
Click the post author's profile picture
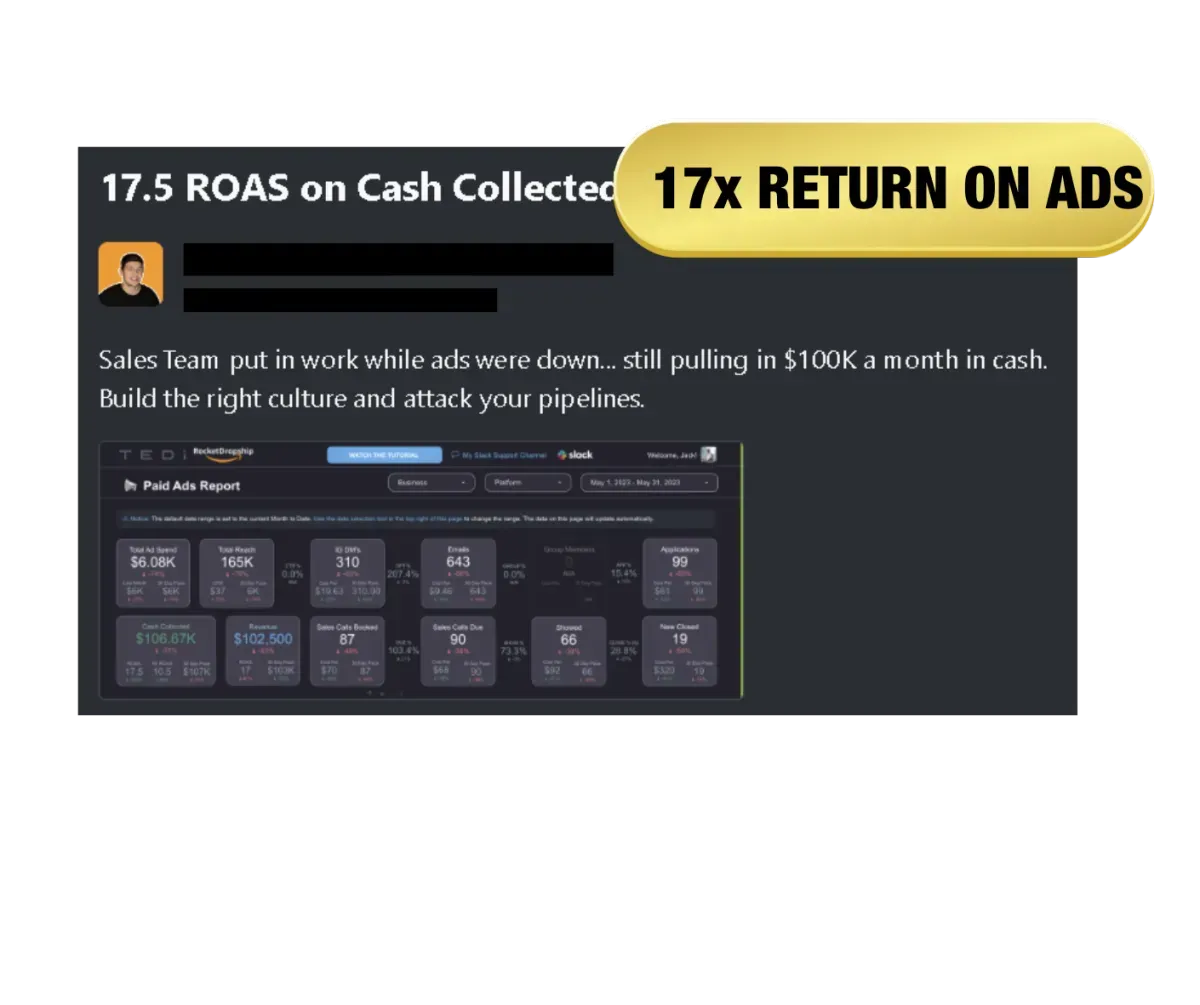130,274
